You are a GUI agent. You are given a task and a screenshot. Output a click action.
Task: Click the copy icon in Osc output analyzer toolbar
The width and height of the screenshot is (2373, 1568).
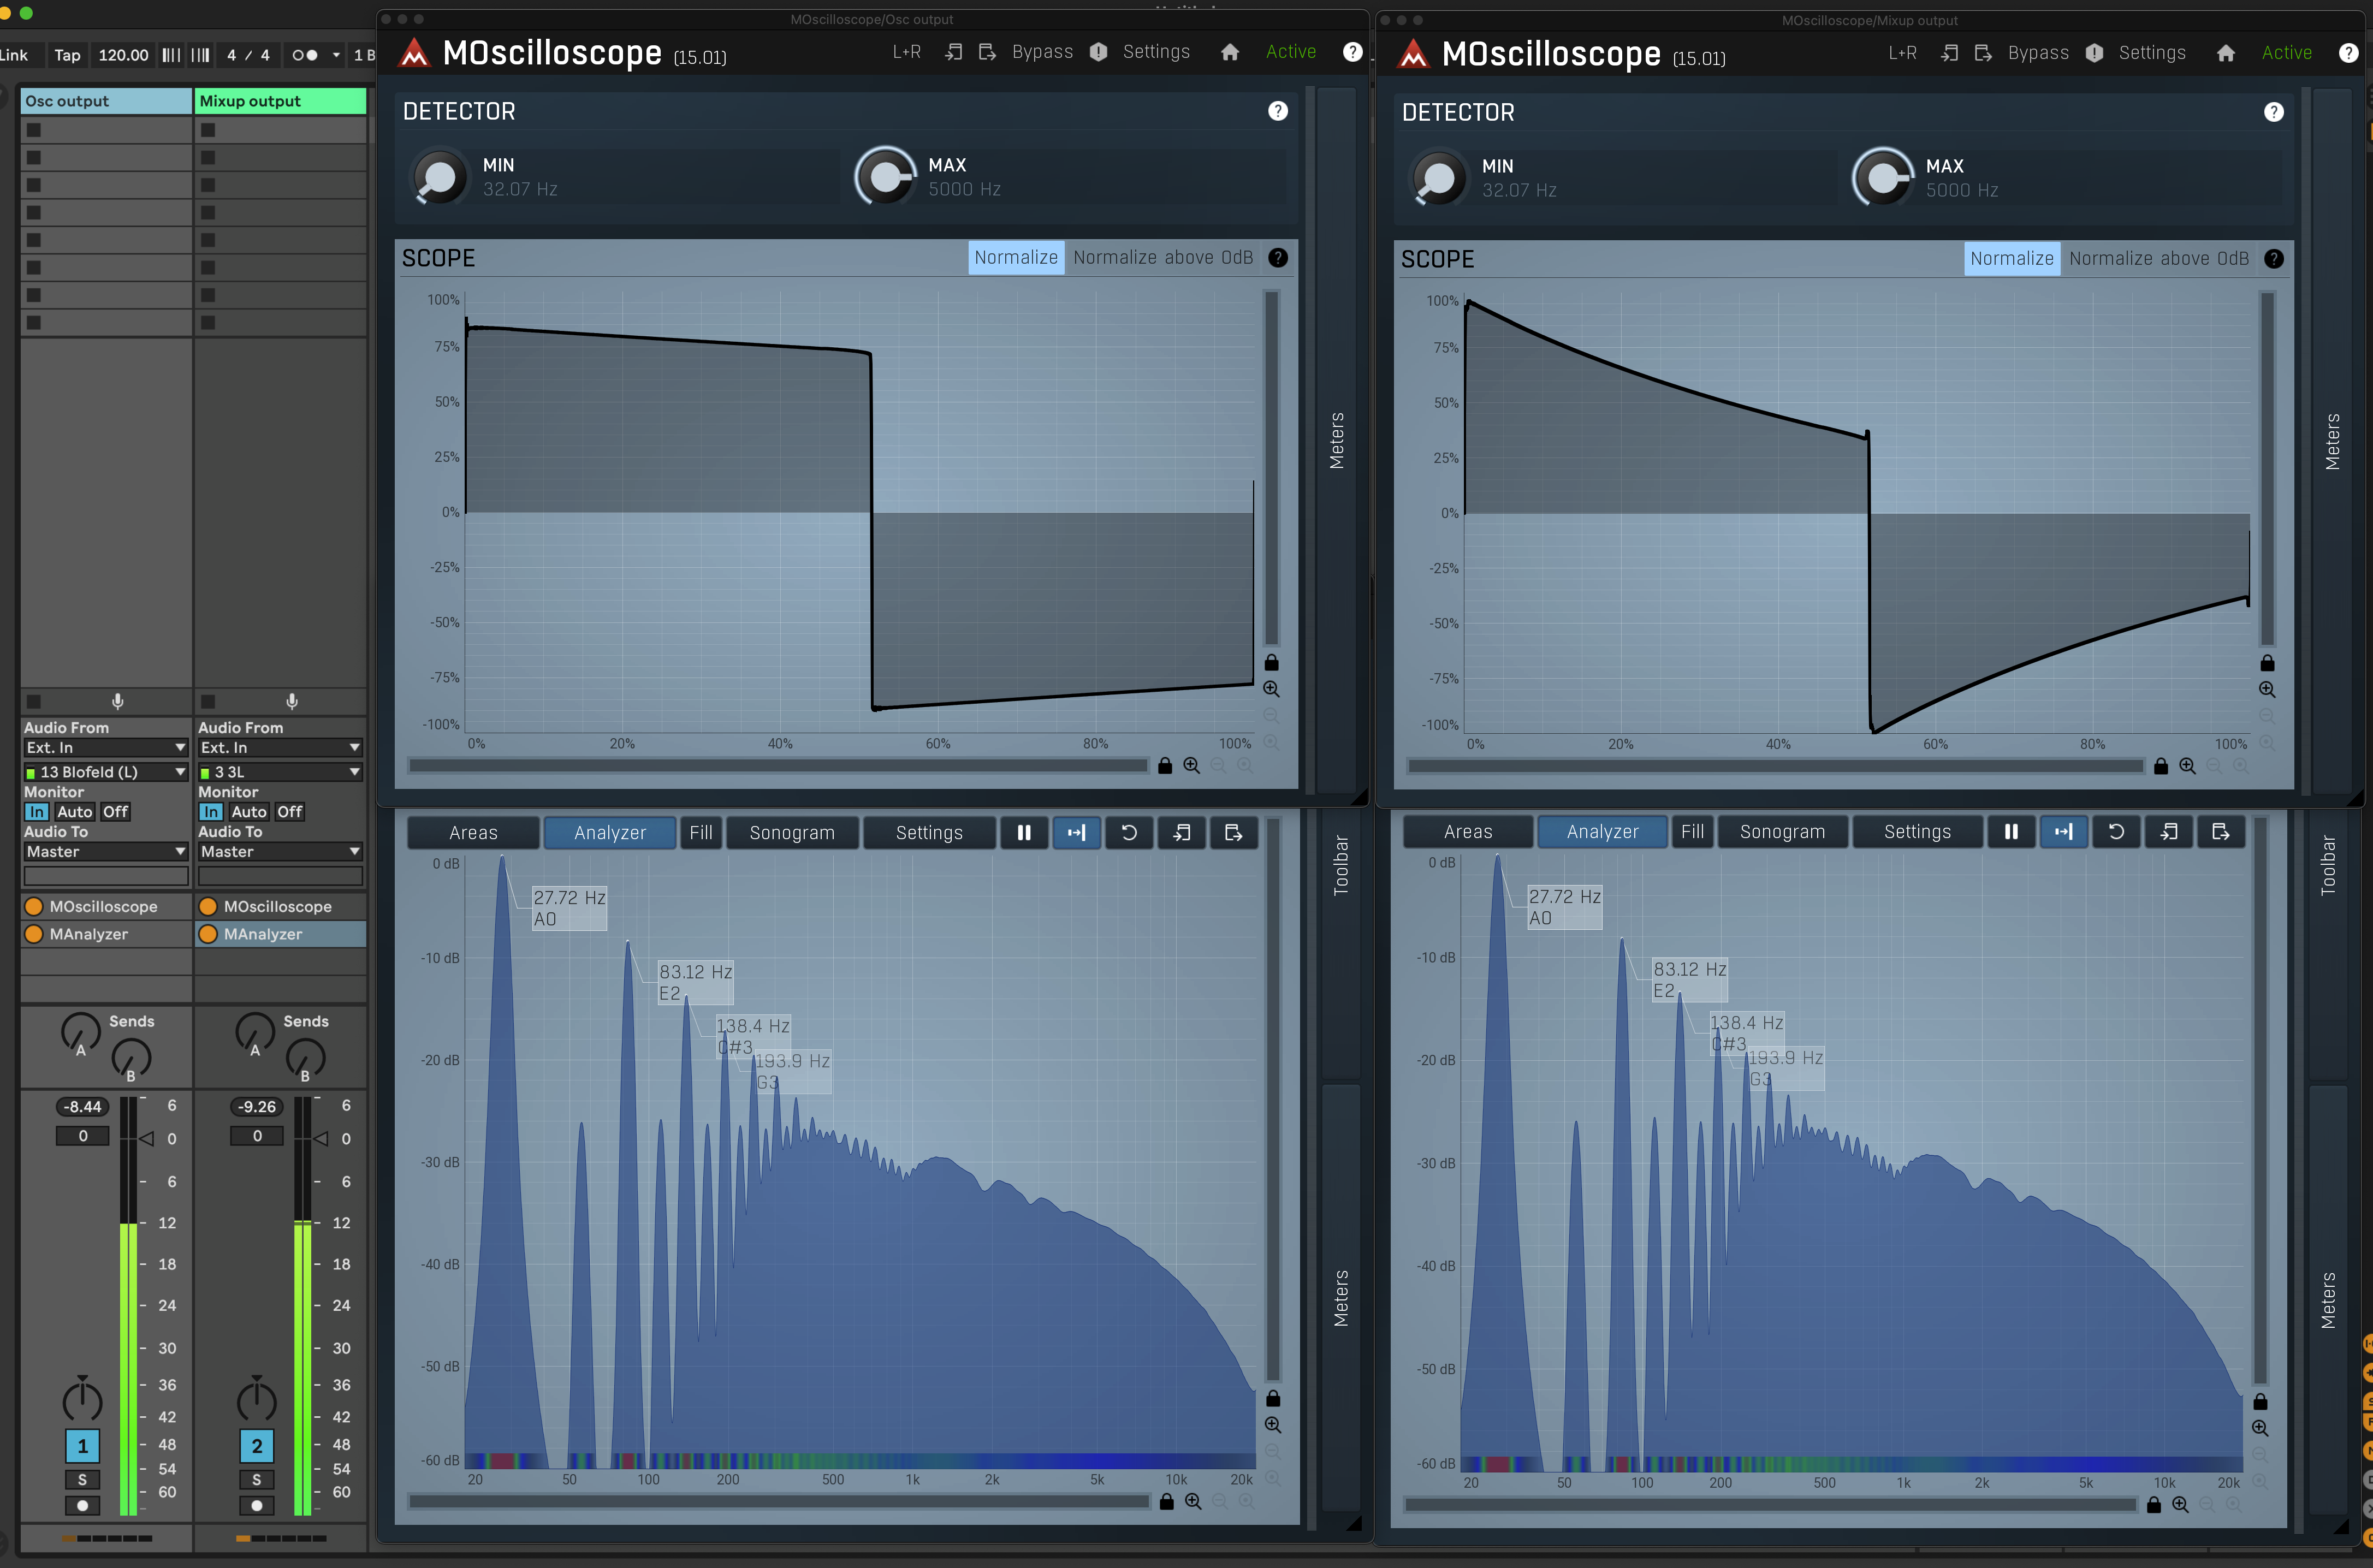pos(1181,832)
